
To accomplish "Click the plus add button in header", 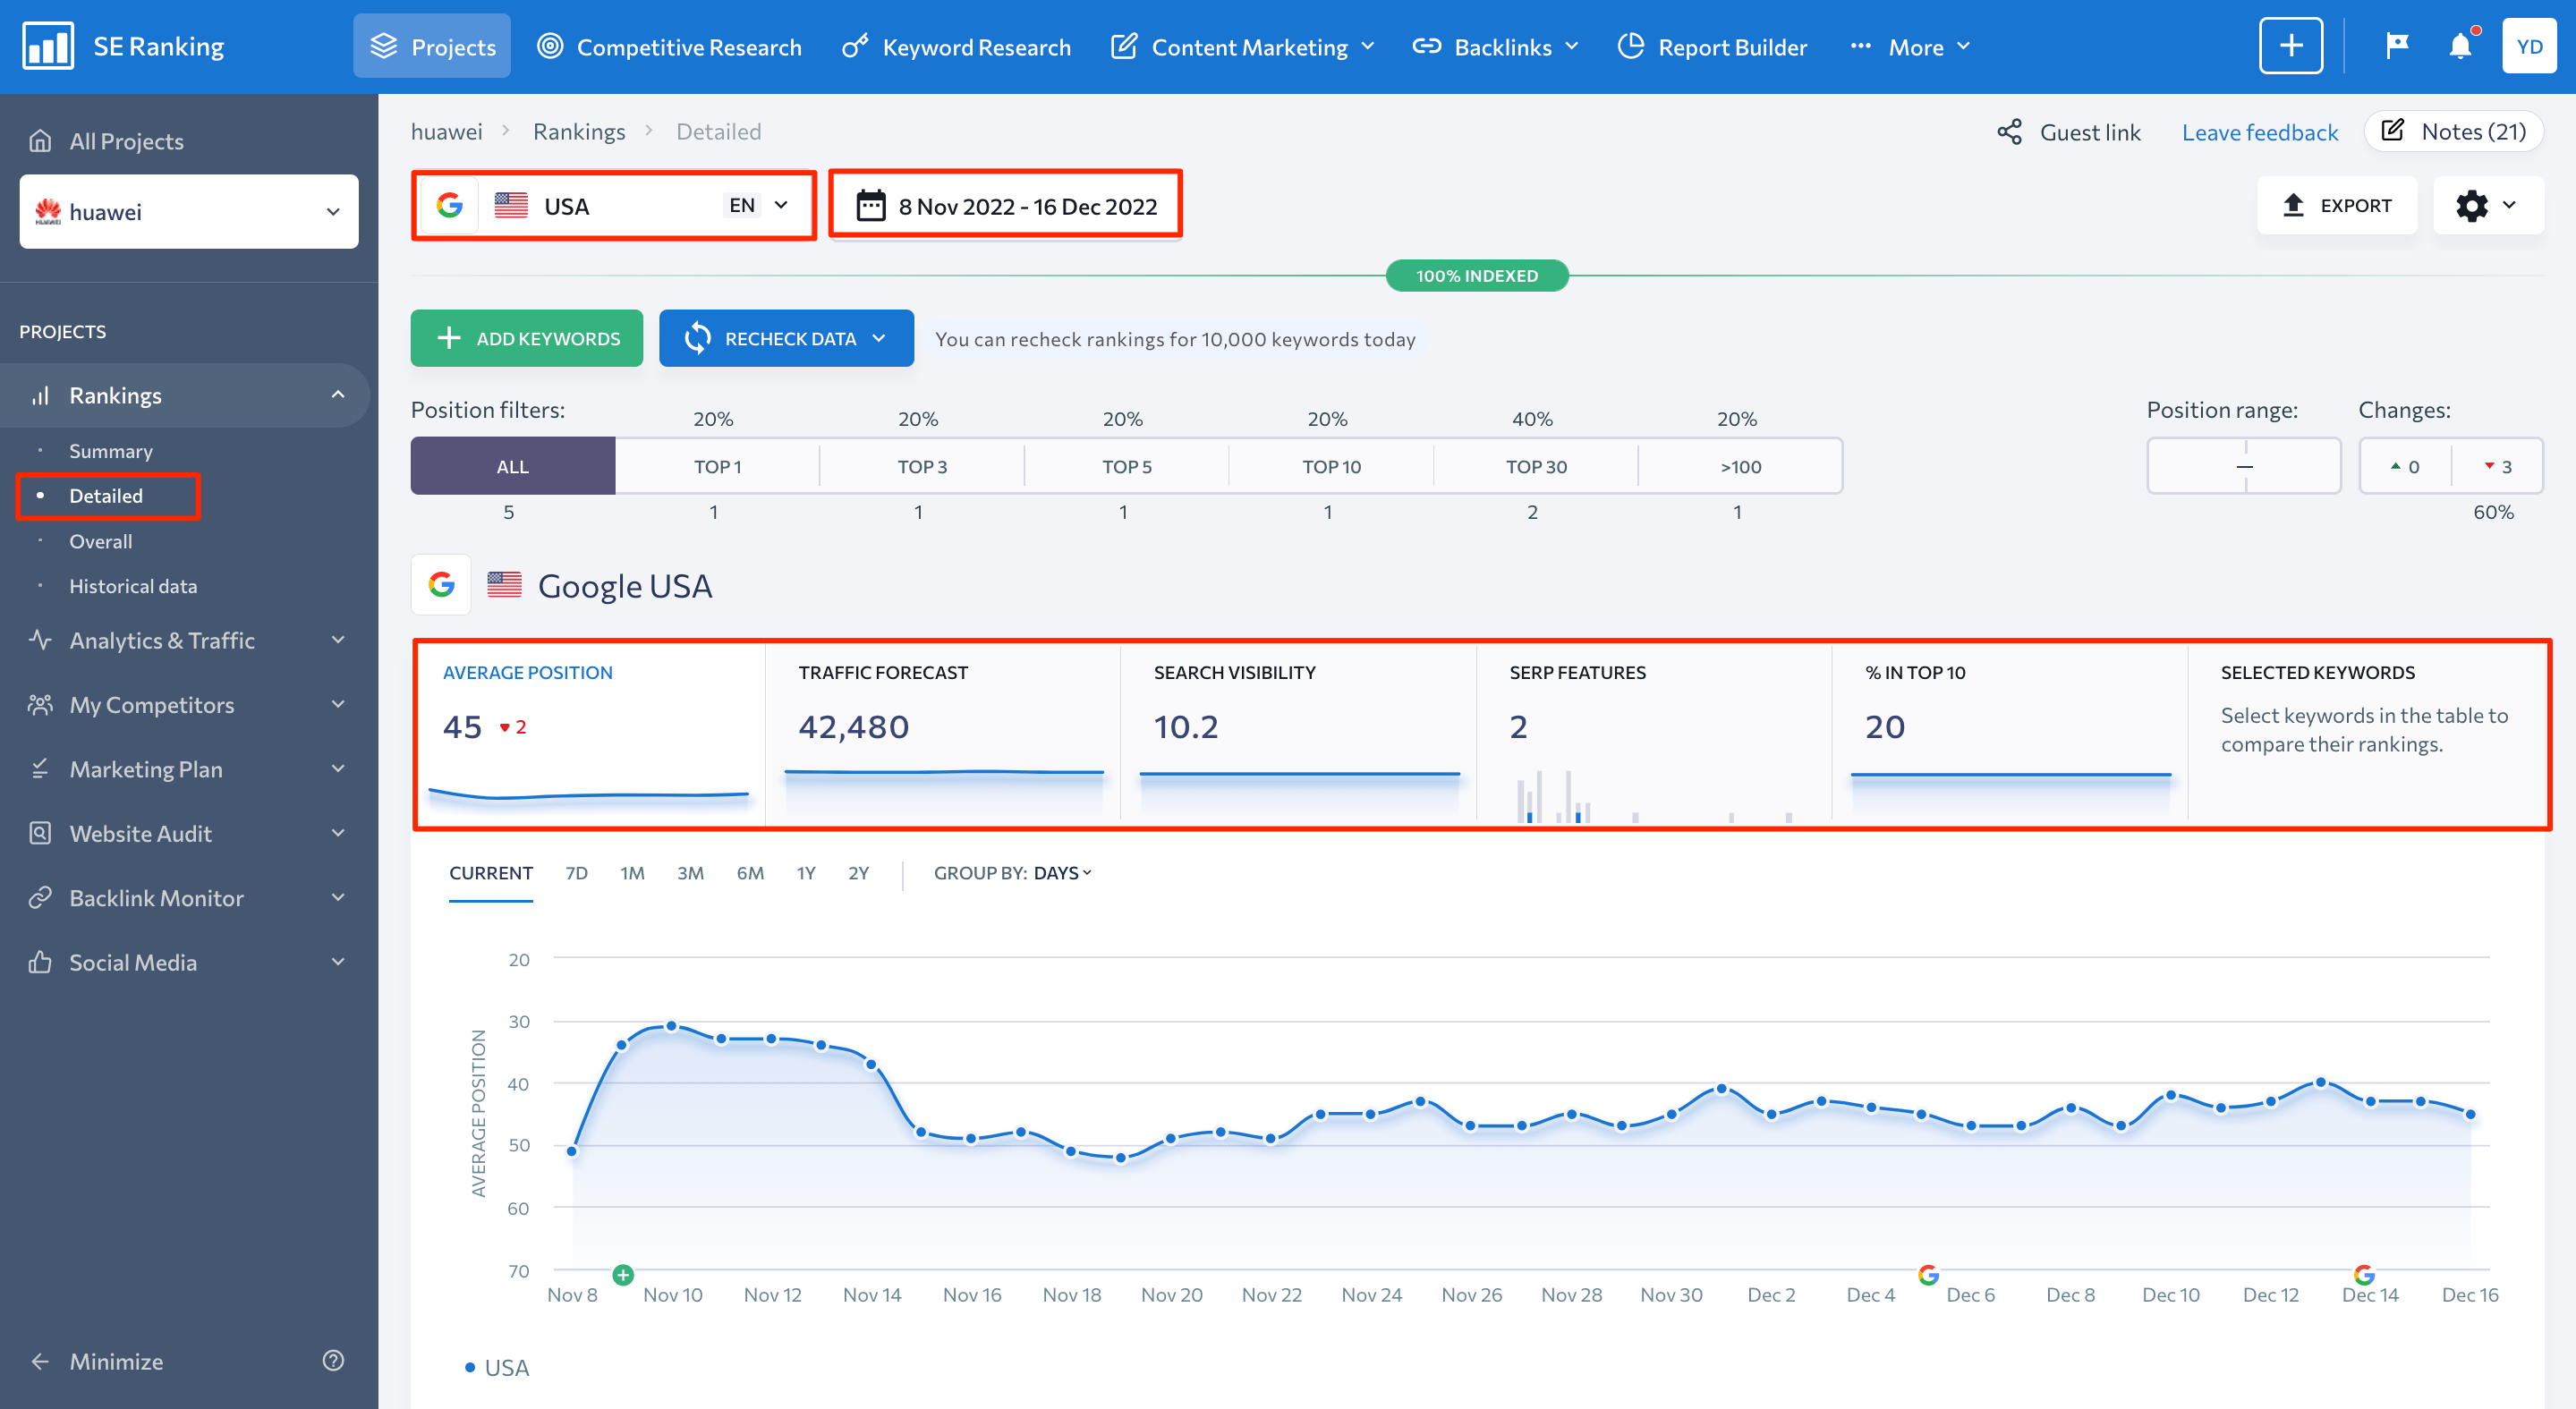I will coord(2290,46).
